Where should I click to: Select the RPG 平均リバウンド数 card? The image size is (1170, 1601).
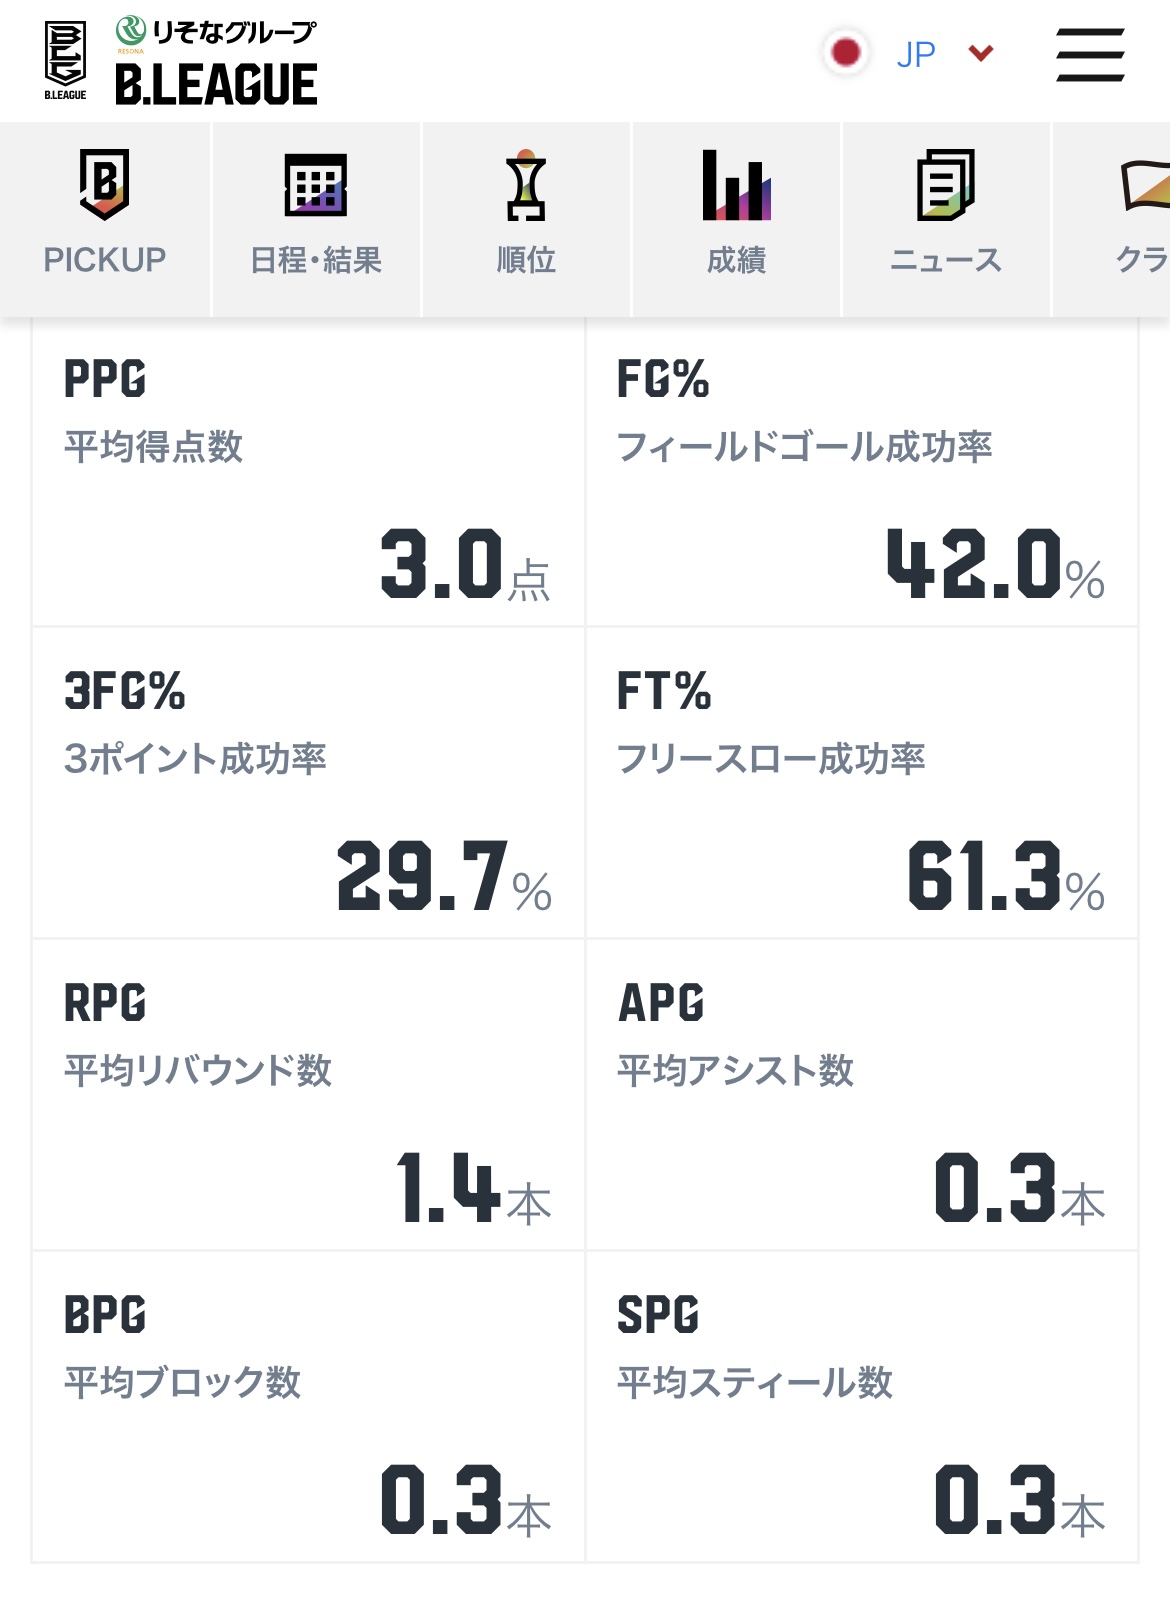coord(308,1095)
